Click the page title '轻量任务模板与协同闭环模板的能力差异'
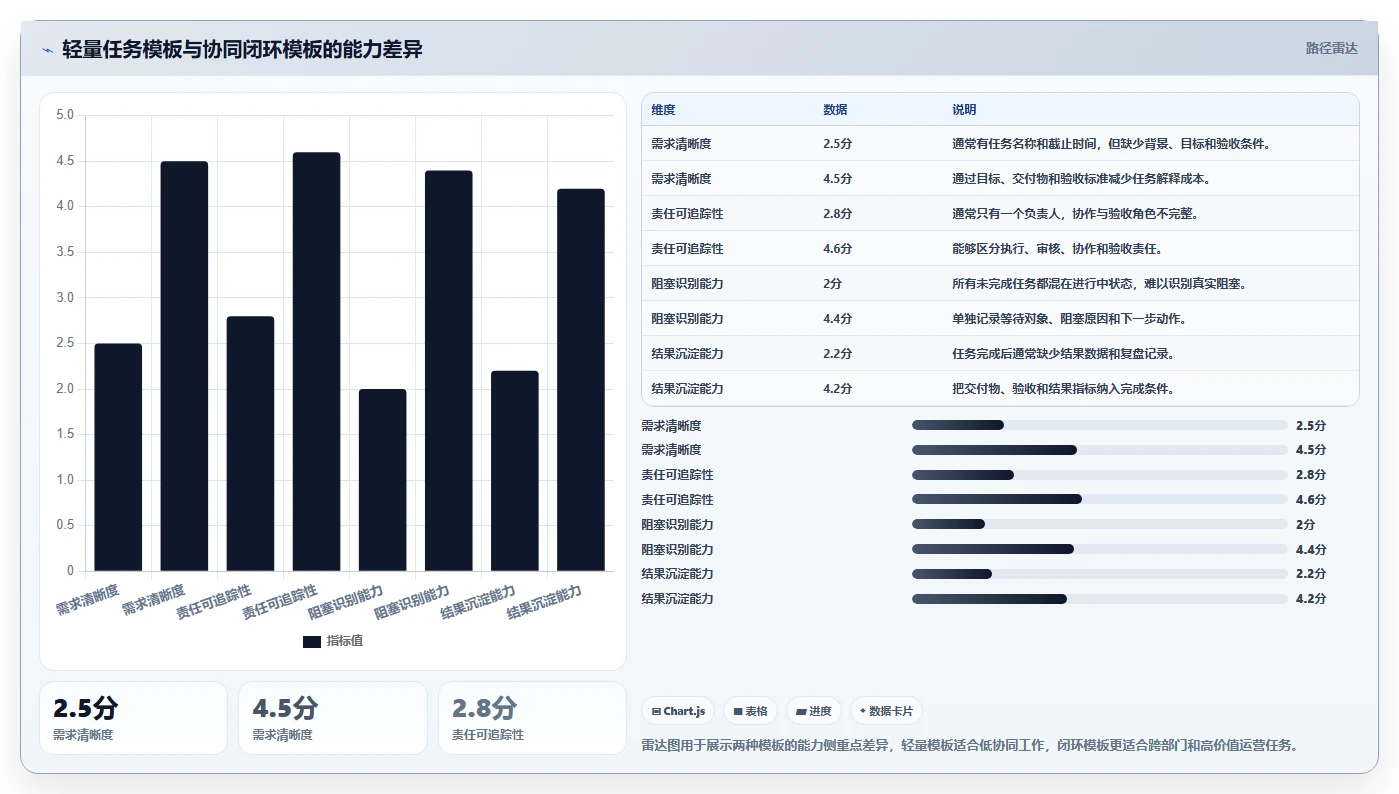1399x794 pixels. (242, 49)
